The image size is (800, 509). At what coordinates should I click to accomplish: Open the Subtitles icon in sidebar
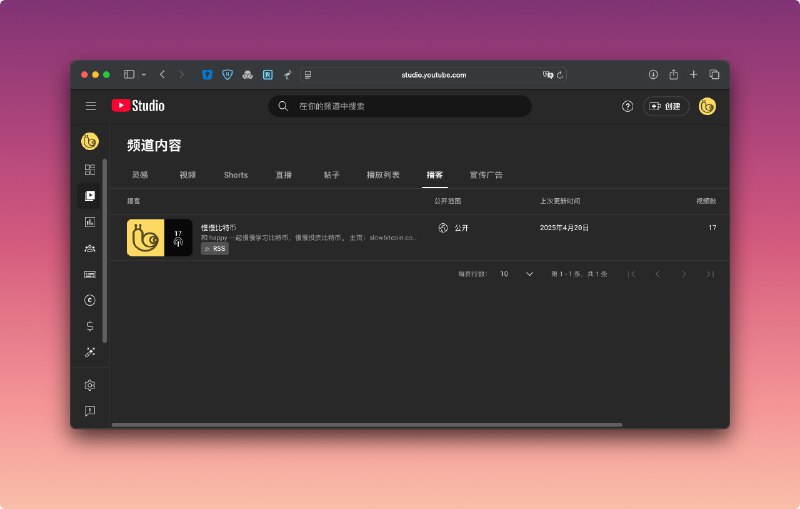(x=90, y=274)
